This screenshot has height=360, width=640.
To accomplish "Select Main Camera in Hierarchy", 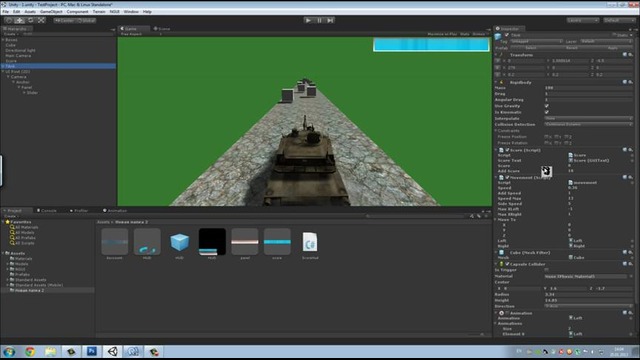I will point(18,56).
